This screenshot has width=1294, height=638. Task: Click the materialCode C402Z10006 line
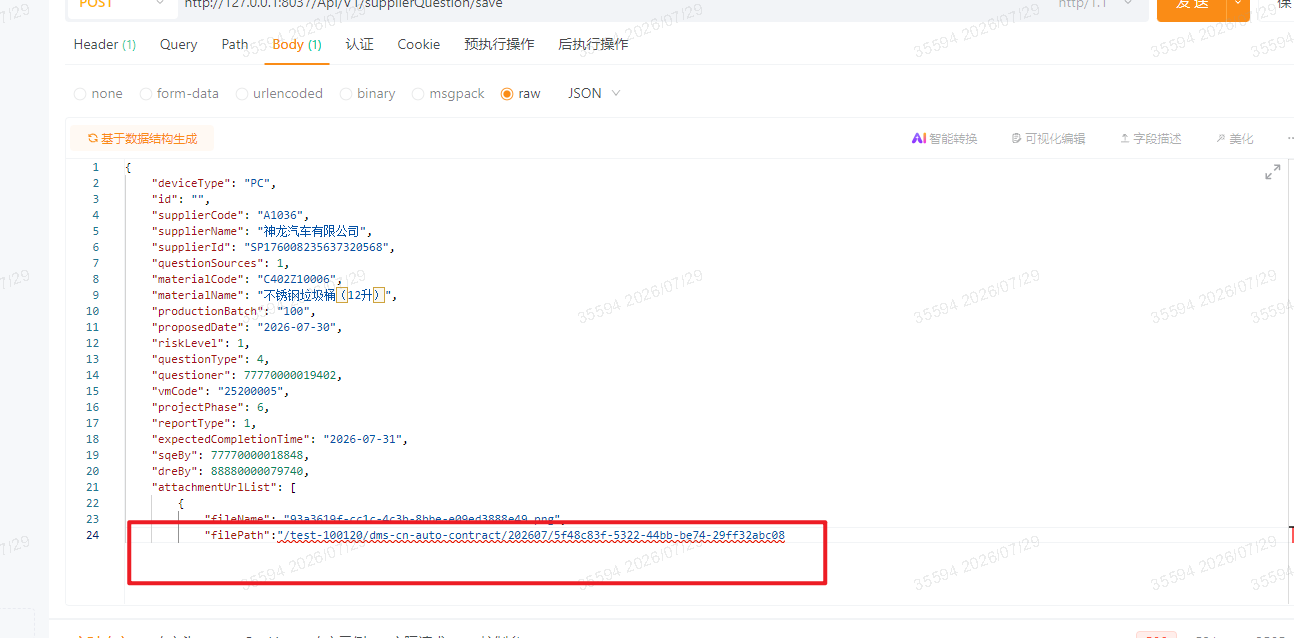point(247,279)
